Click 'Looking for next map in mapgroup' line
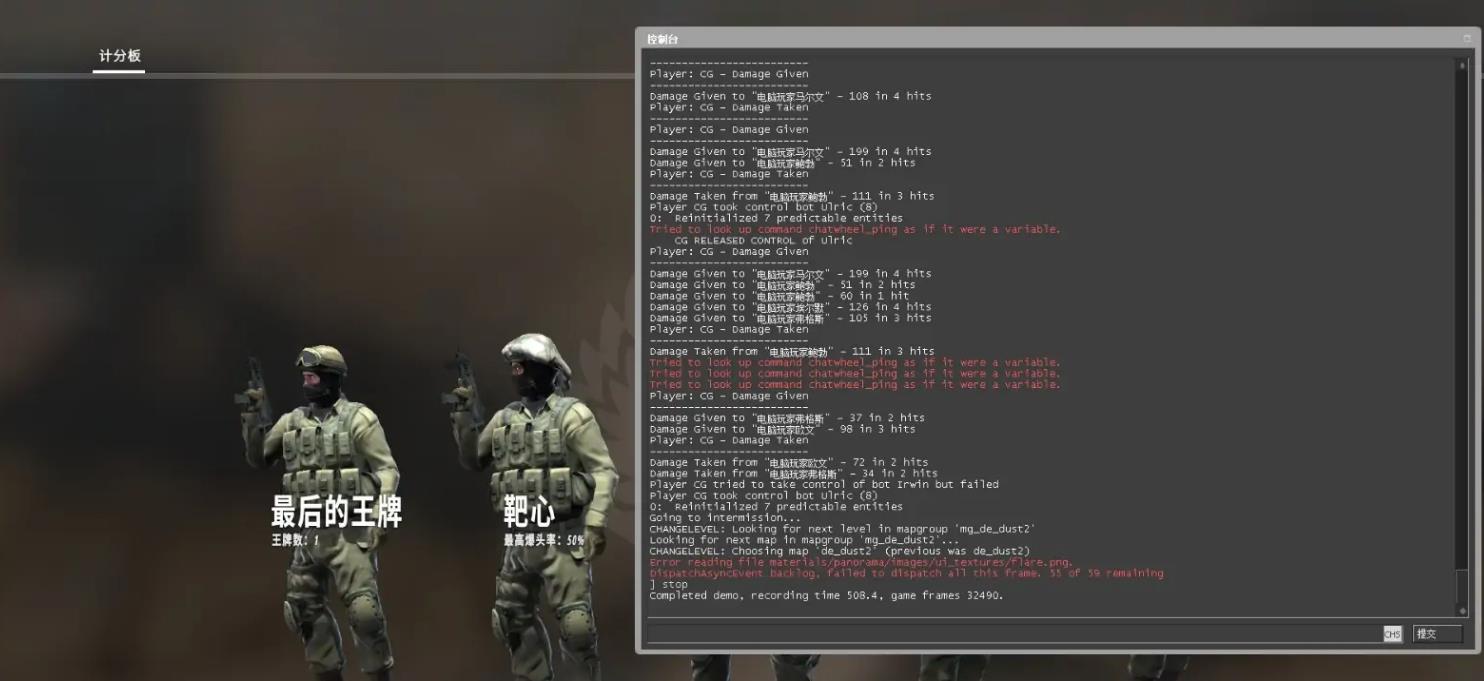Viewport: 1484px width, 681px height. (x=804, y=540)
